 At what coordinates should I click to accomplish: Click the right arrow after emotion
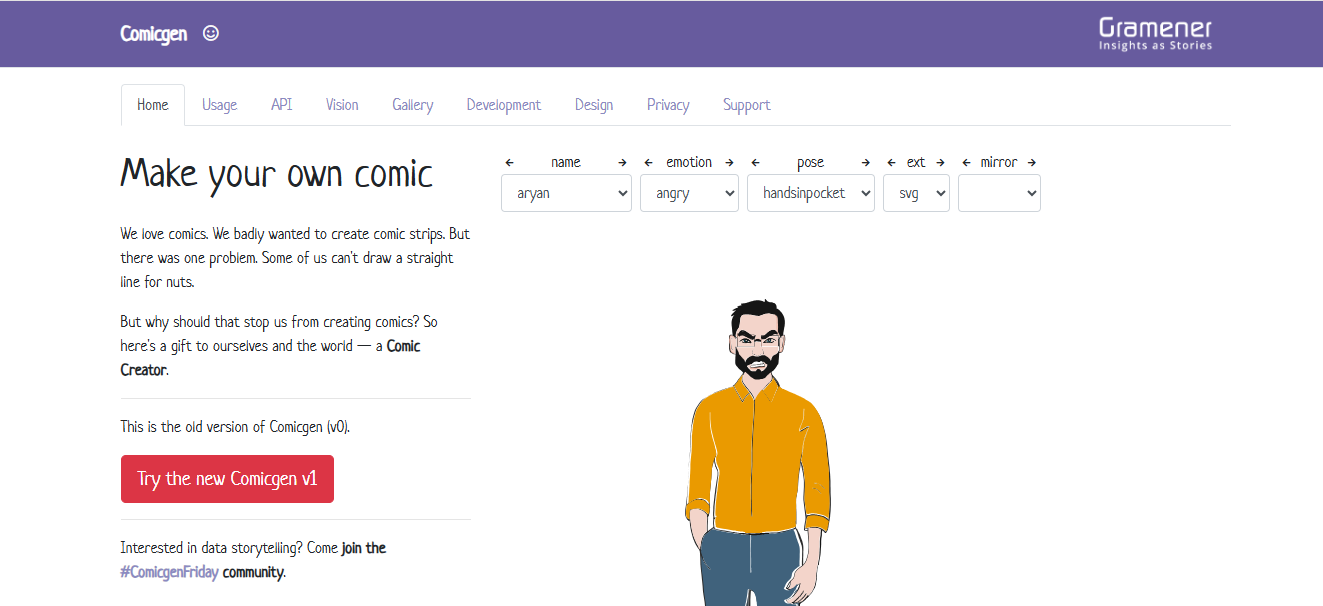point(729,162)
